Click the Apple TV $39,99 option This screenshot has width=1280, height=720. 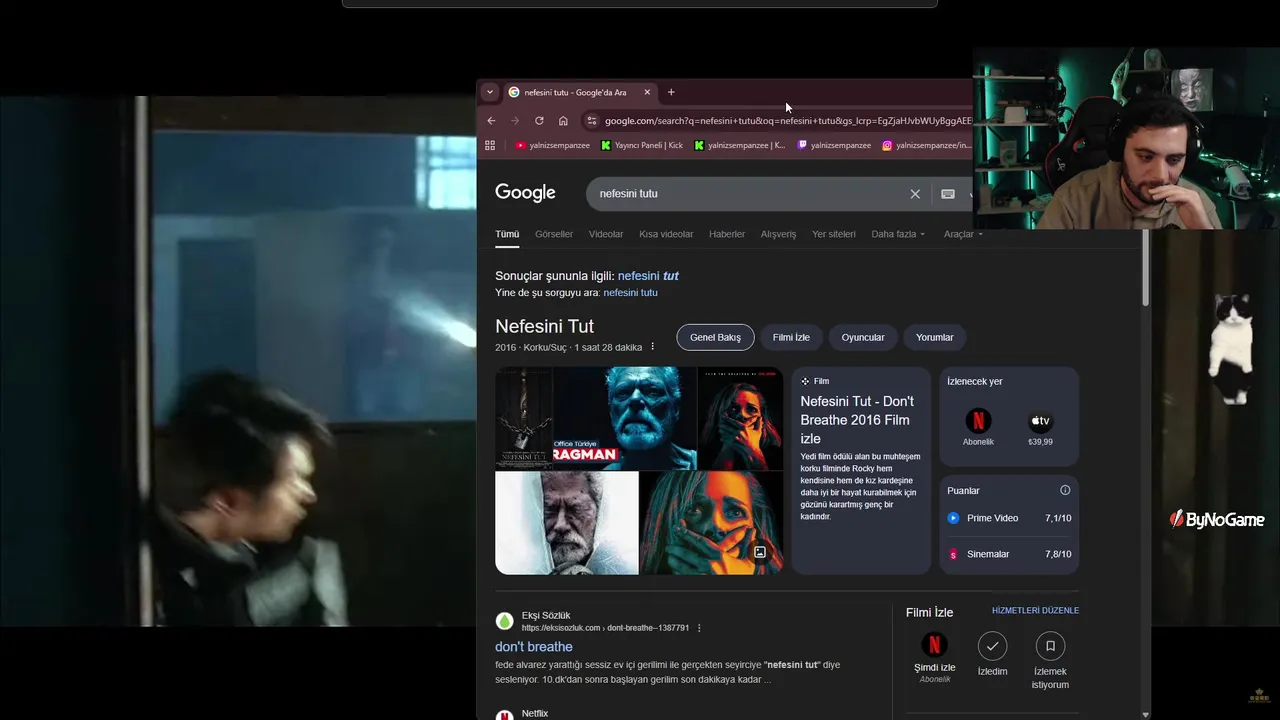click(x=1040, y=427)
